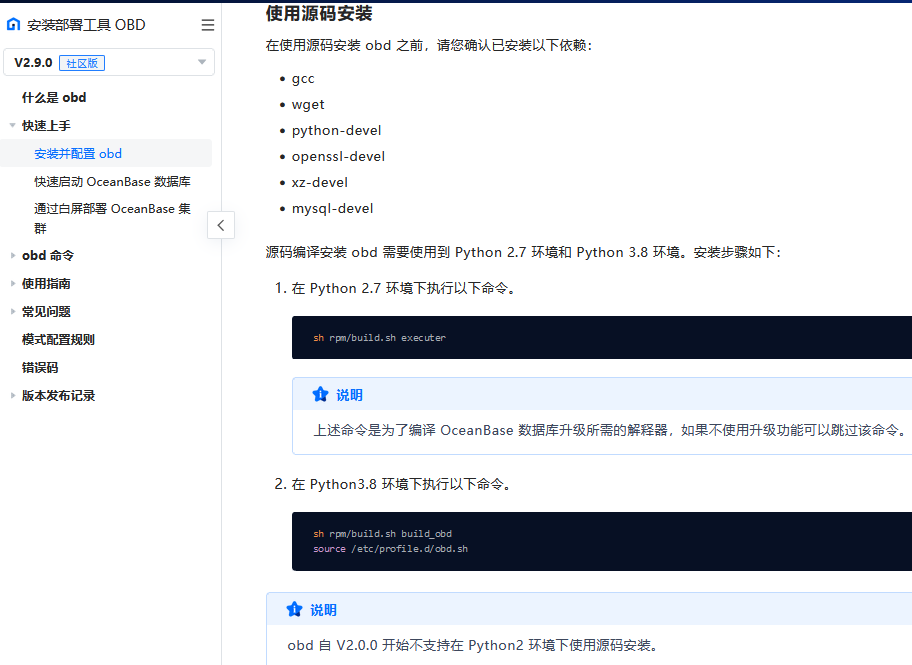Click the 使用源码安装 heading
This screenshot has width=912, height=665.
tap(319, 13)
